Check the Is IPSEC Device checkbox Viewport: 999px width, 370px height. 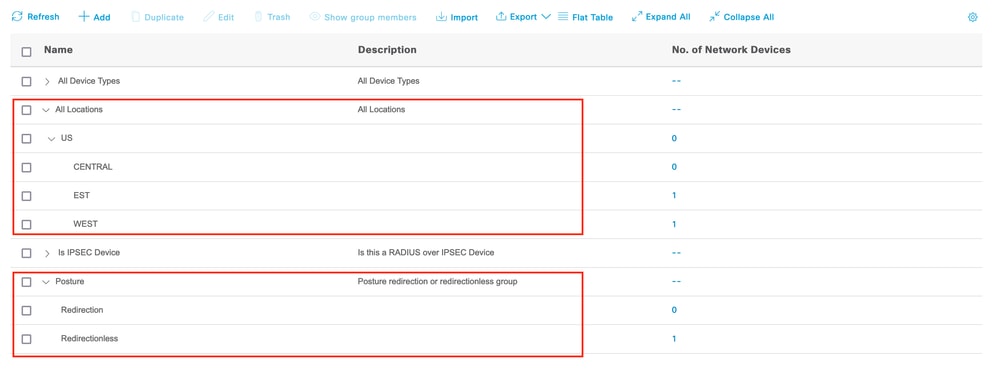coord(26,253)
